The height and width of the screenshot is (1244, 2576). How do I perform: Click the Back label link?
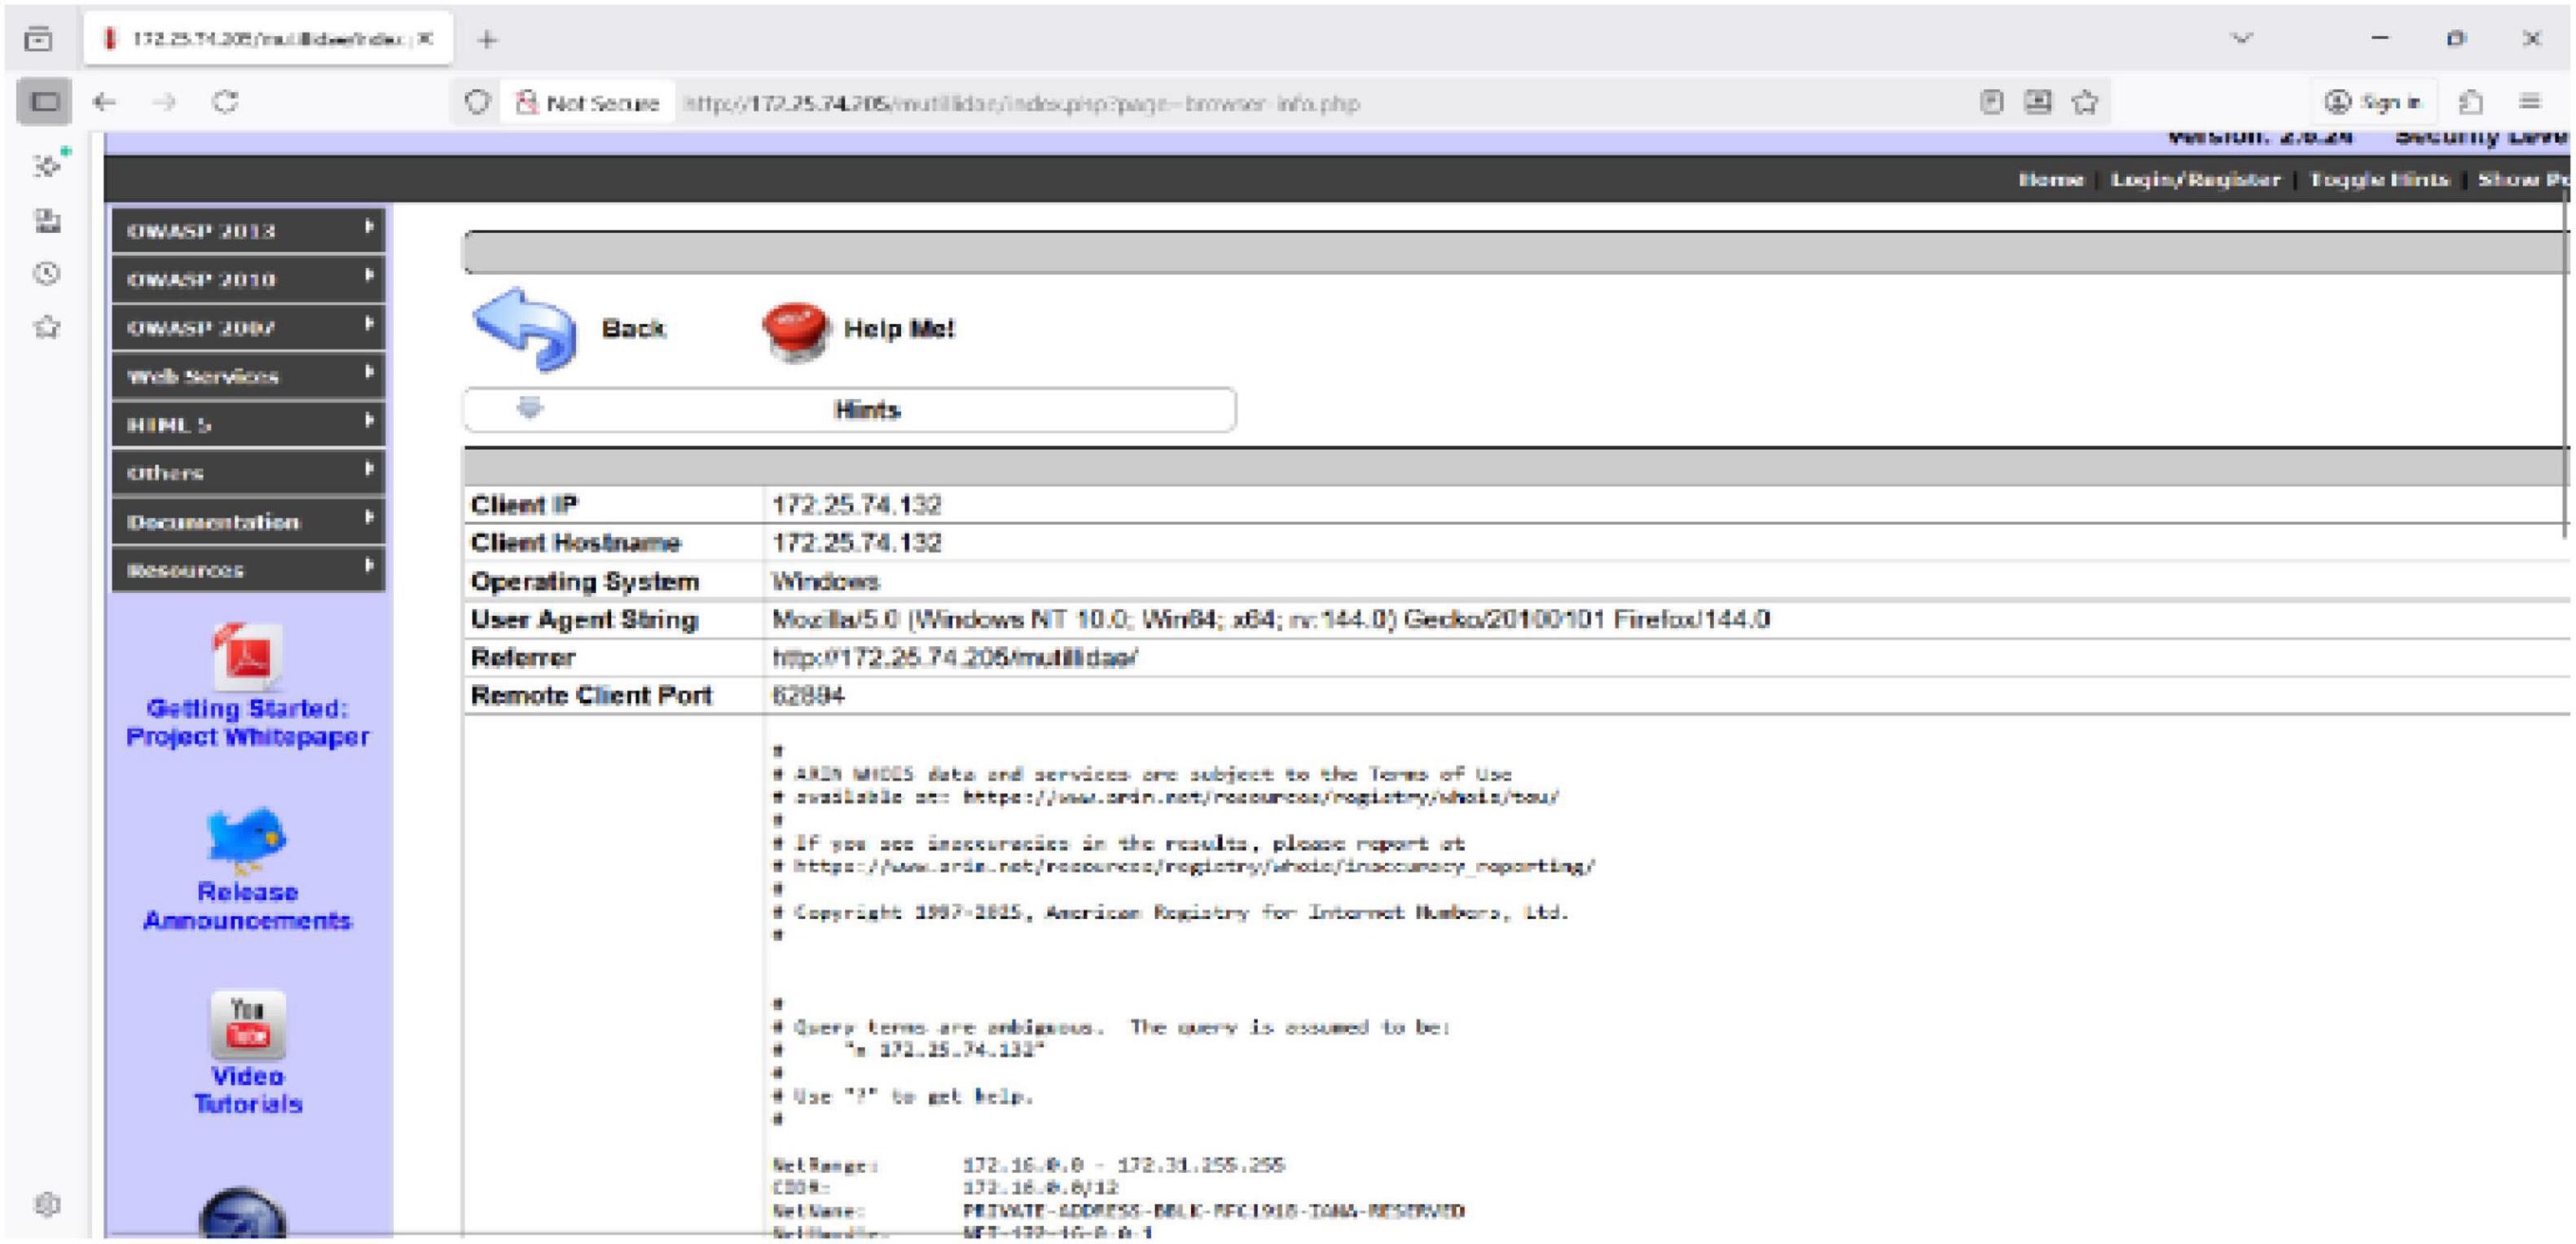pyautogui.click(x=633, y=329)
